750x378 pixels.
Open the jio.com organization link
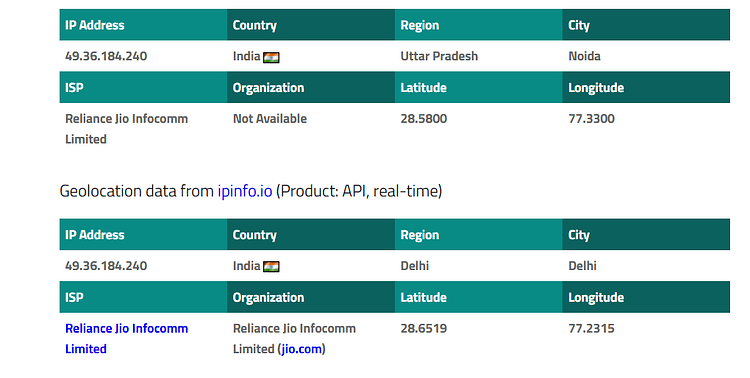pos(302,349)
